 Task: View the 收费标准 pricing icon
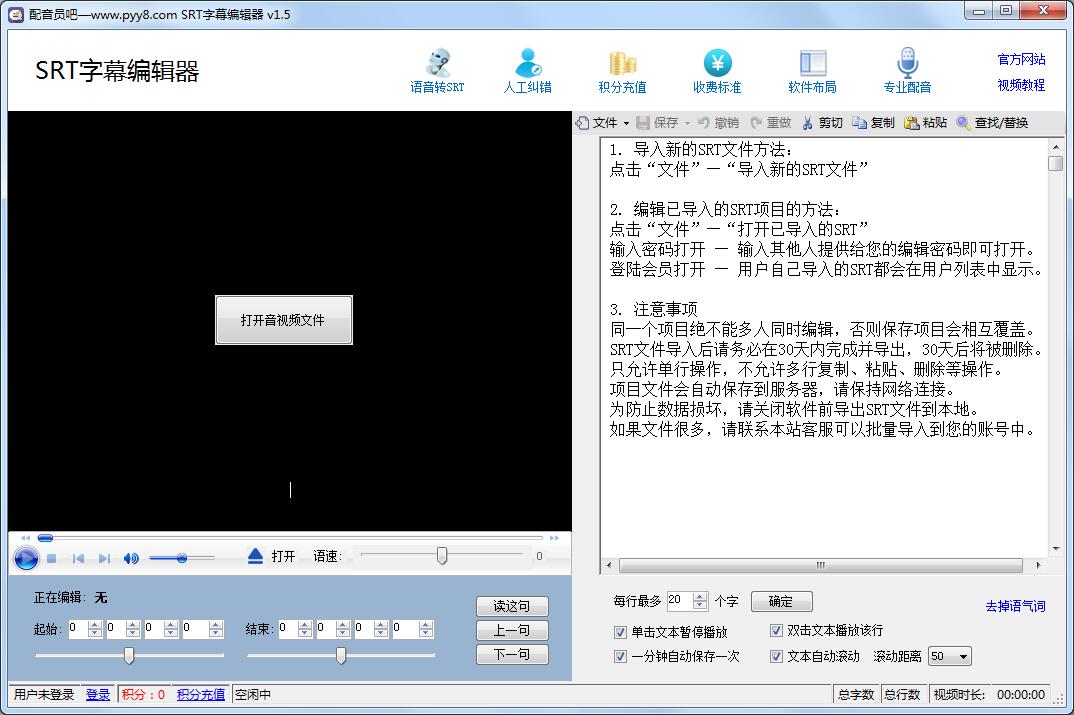pos(715,62)
